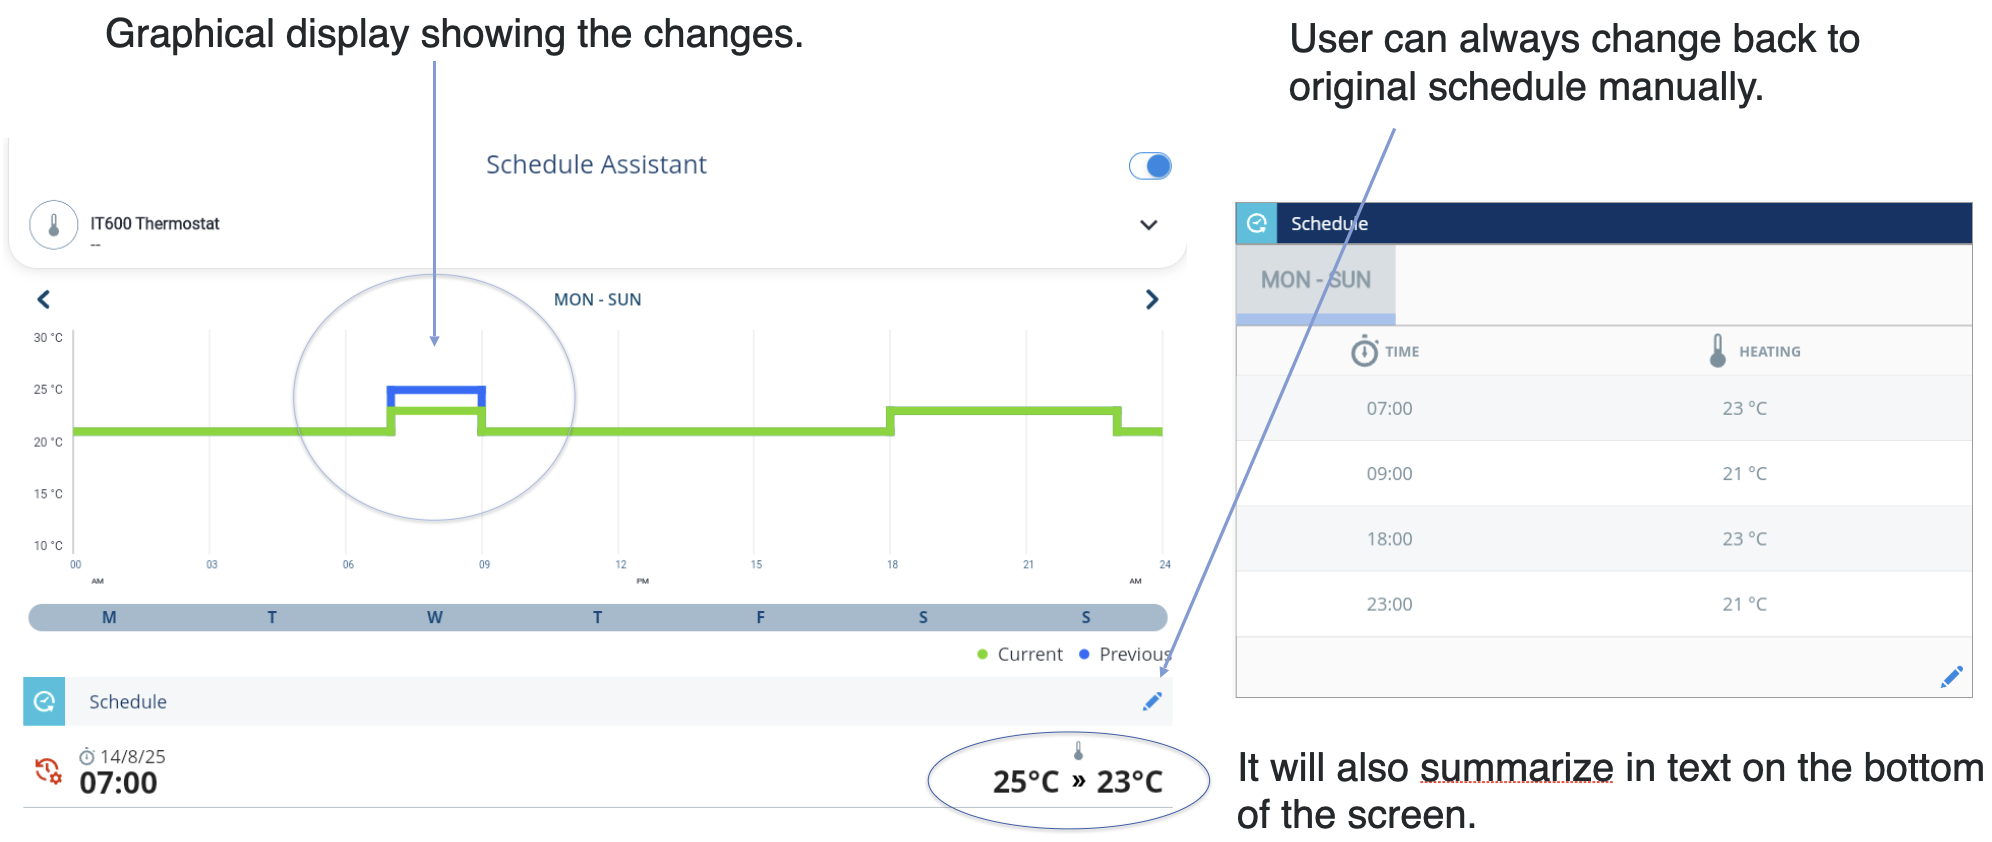Click the Schedule header icon in right panel
The height and width of the screenshot is (842, 1992).
1257,223
